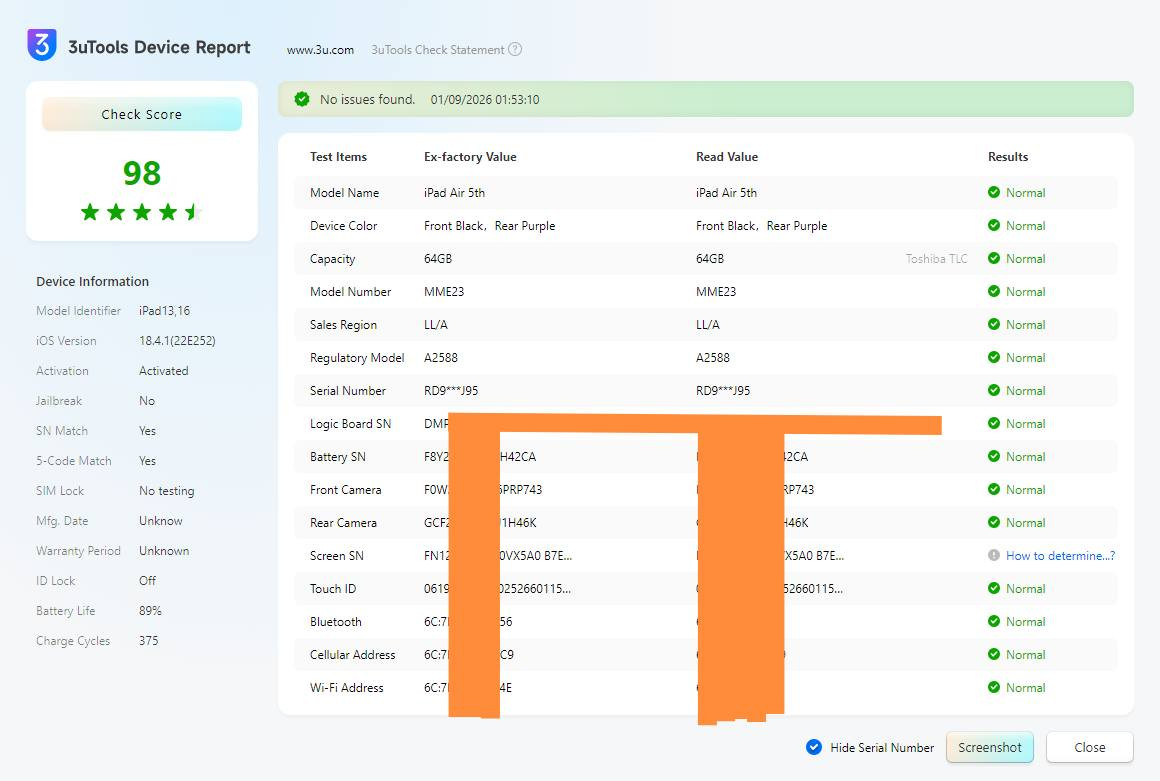Click the star rating under score 98
The image size is (1160, 781).
click(x=141, y=212)
